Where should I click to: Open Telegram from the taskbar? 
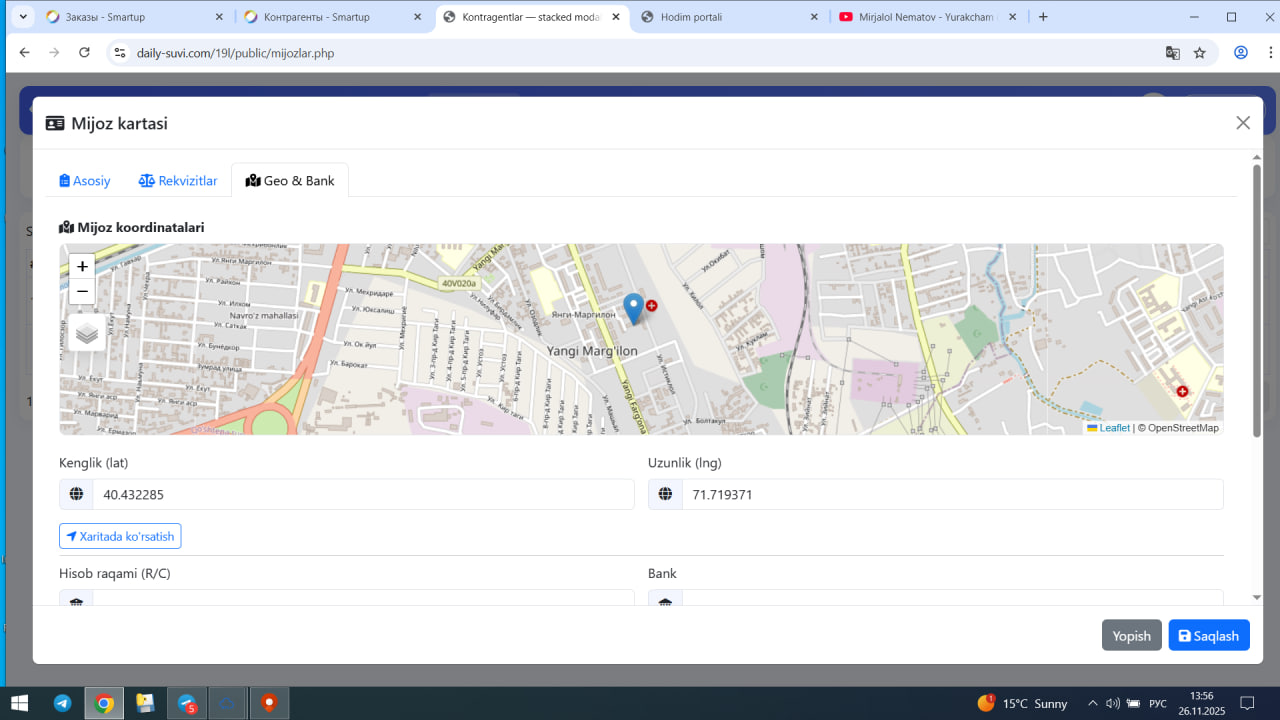[62, 703]
